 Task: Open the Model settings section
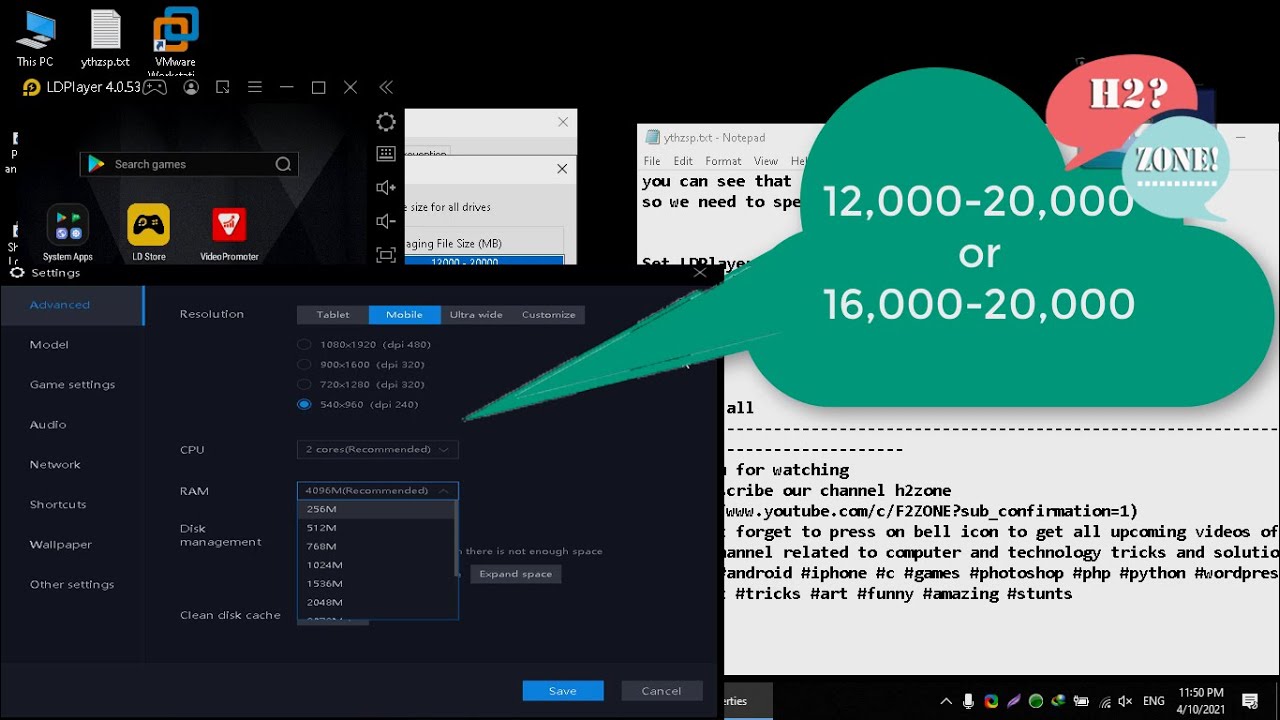pos(72,344)
